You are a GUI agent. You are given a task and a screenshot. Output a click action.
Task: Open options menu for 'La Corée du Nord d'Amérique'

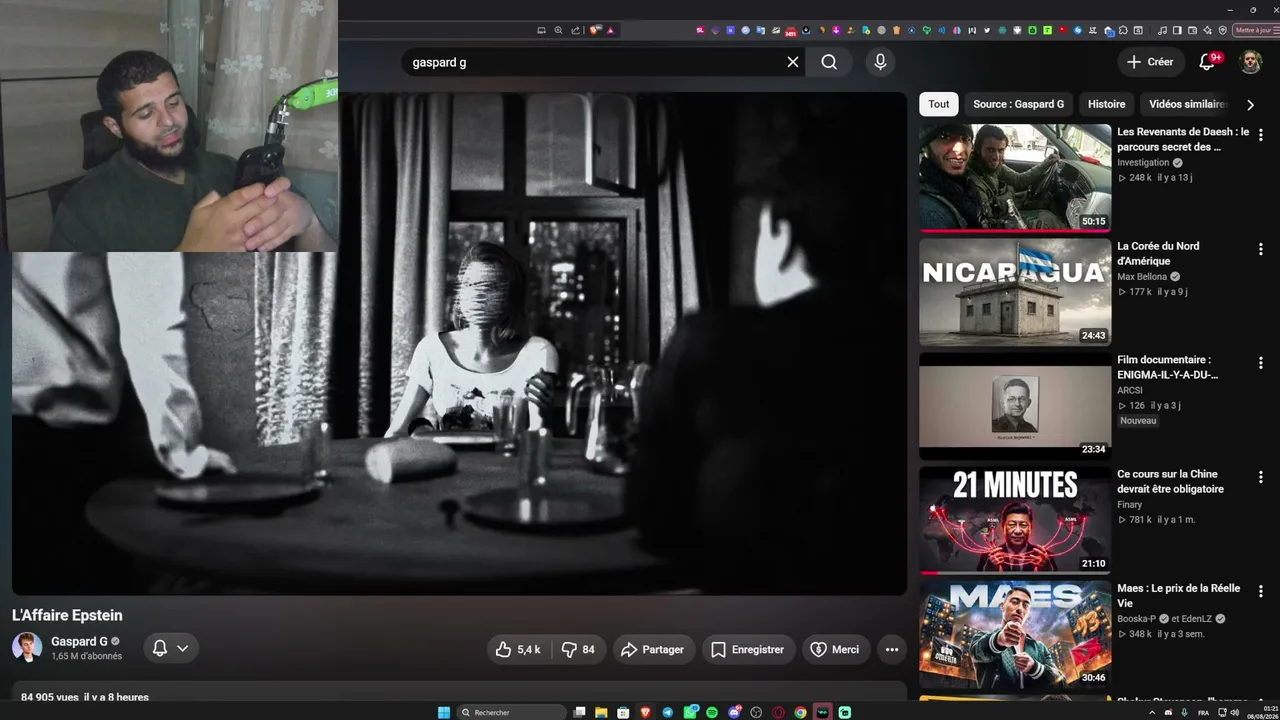click(x=1260, y=249)
